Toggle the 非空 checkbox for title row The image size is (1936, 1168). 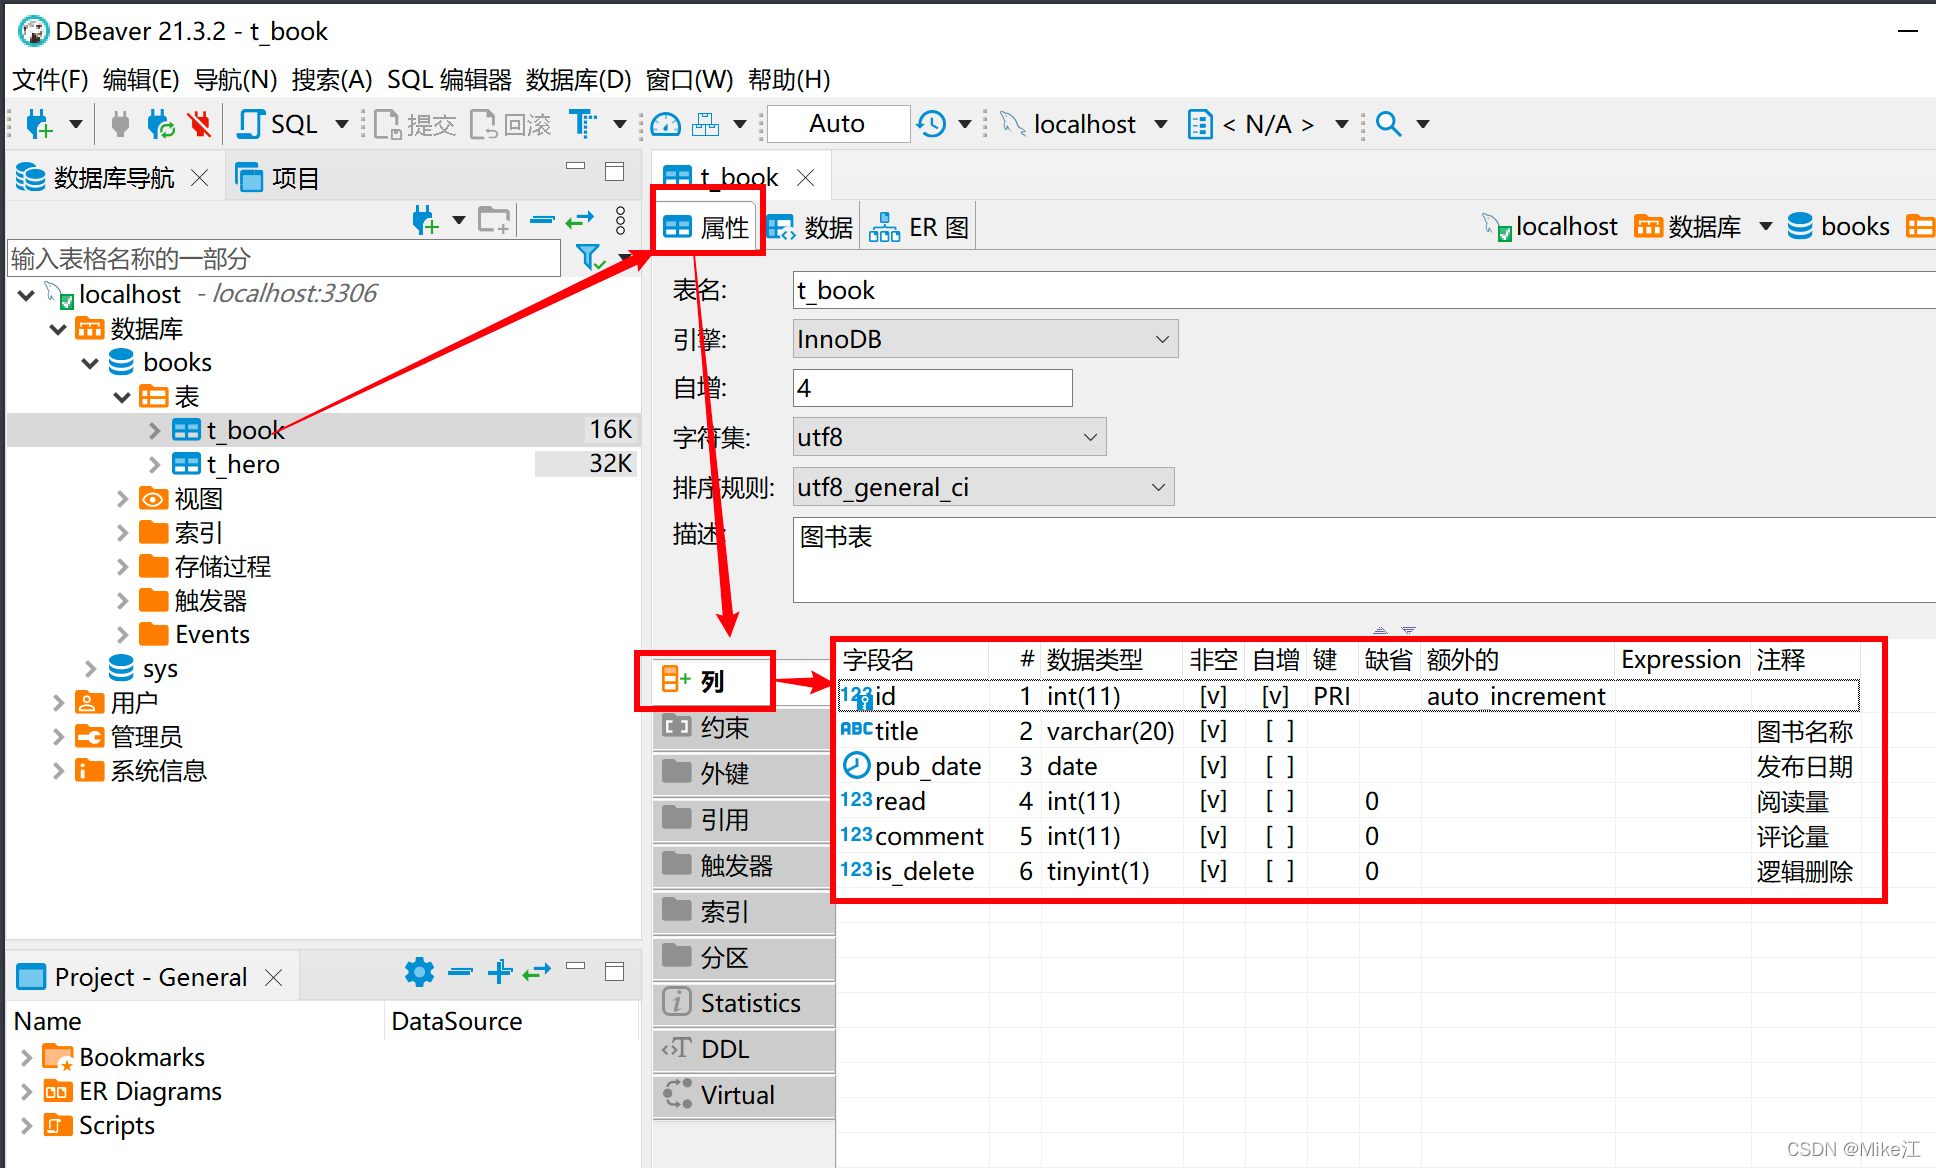tap(1213, 731)
